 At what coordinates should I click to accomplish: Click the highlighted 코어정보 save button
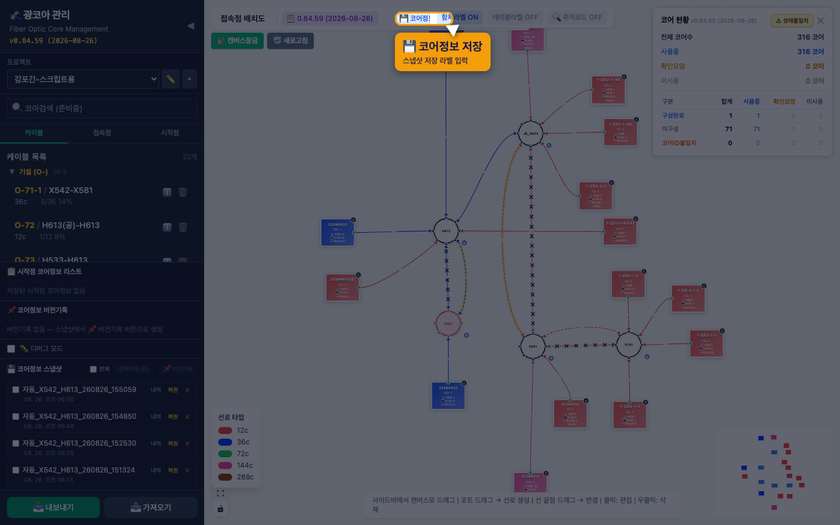pyautogui.click(x=424, y=18)
